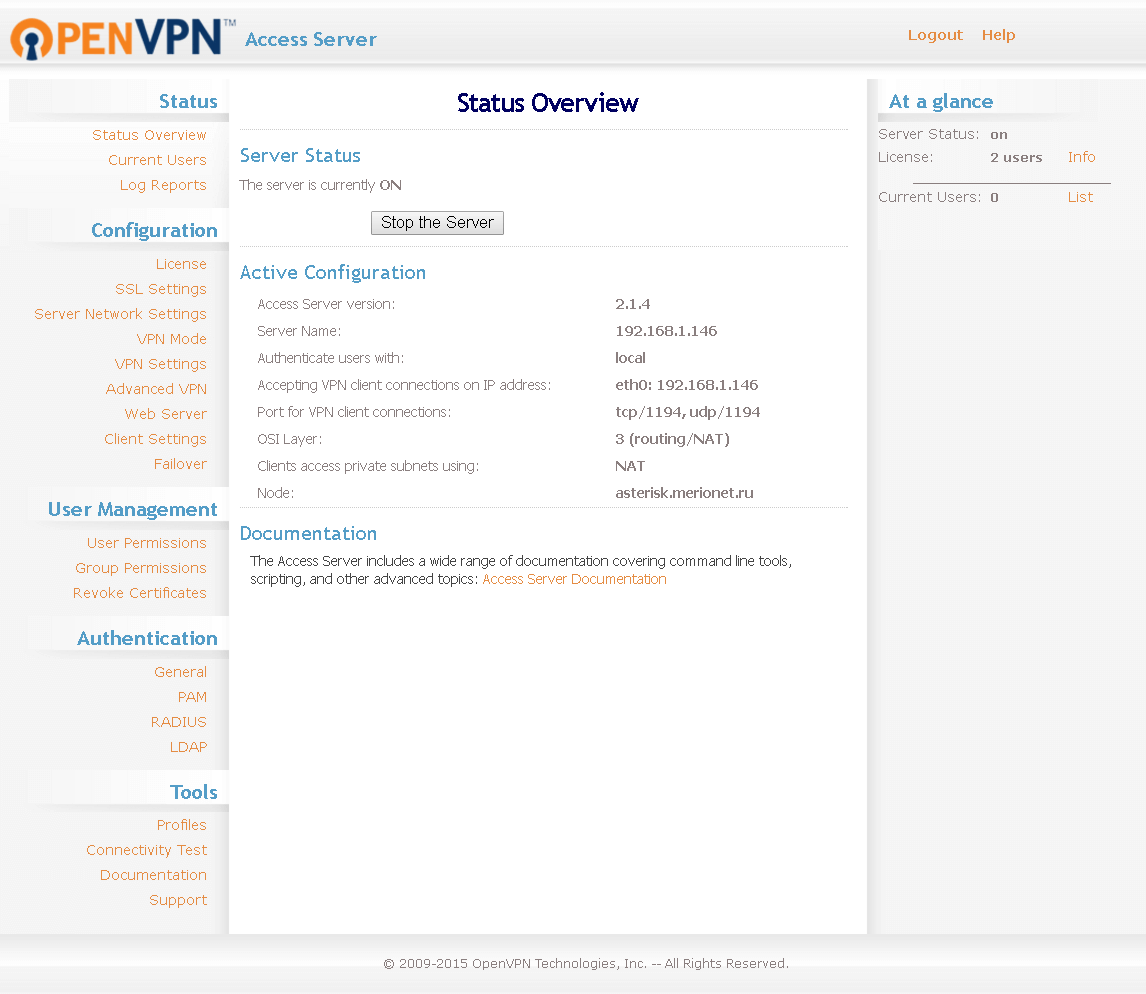Go to Group Permissions
This screenshot has width=1146, height=994.
141,568
